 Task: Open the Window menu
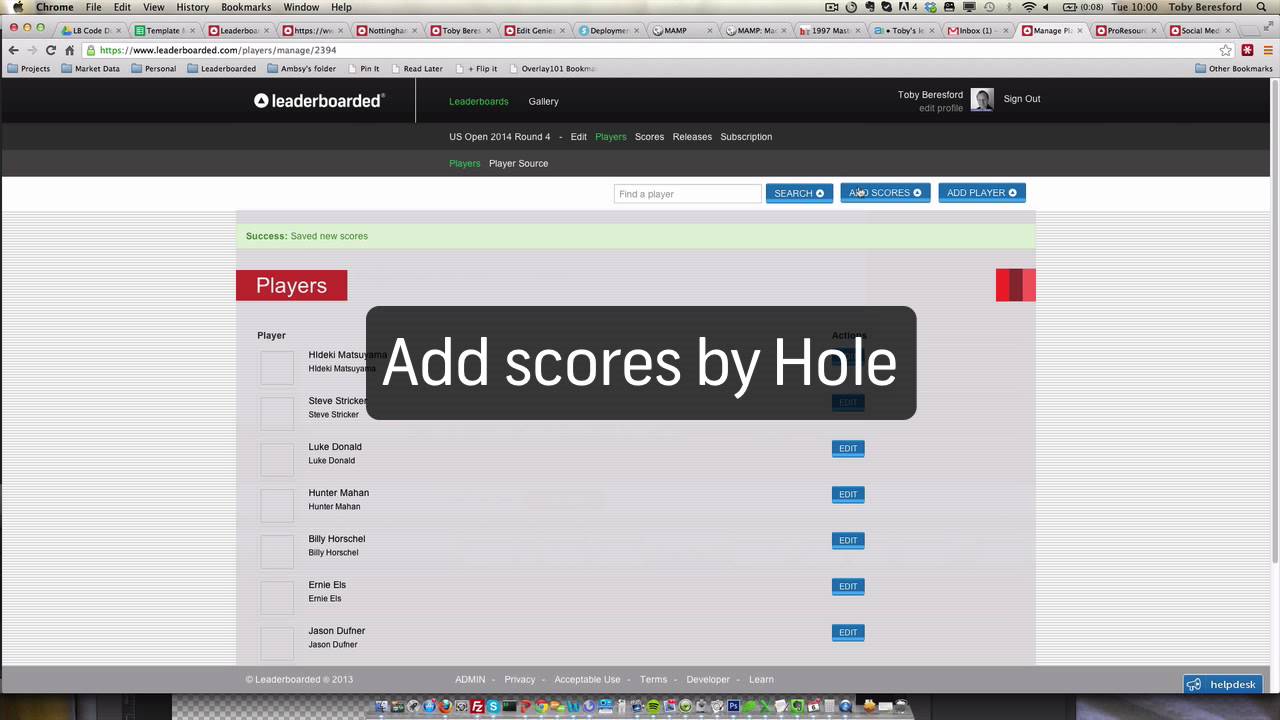[301, 7]
